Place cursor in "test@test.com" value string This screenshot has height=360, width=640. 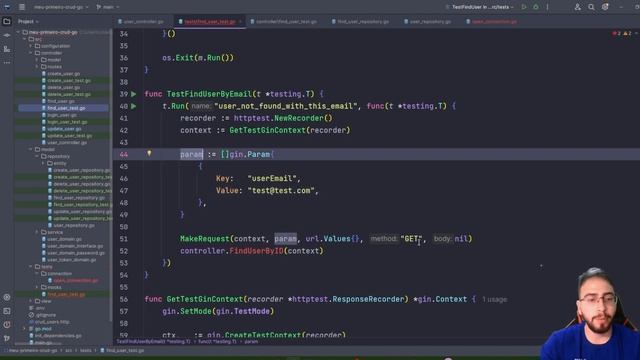coord(281,191)
